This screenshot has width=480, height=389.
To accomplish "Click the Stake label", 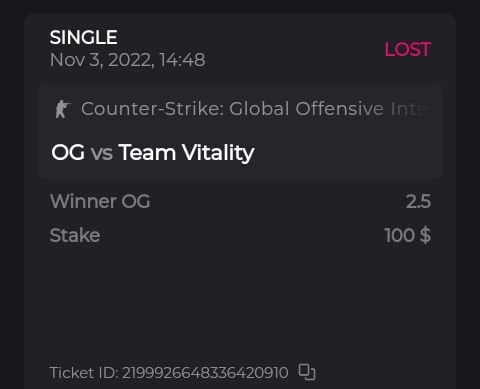I will (75, 235).
